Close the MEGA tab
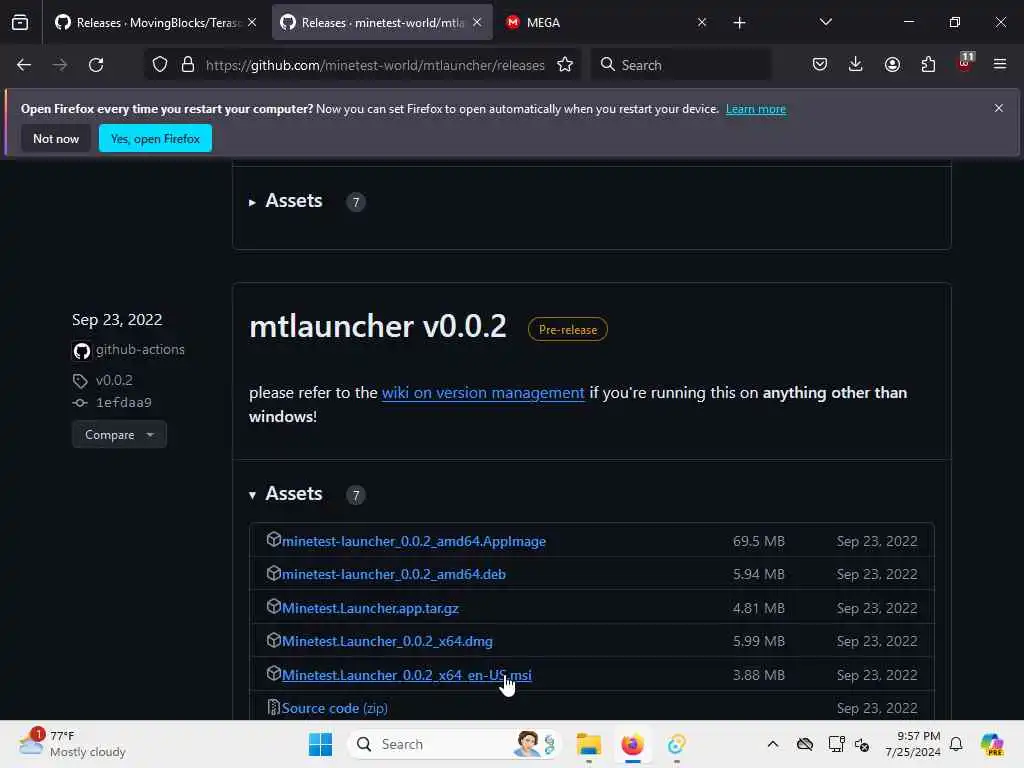 pos(702,22)
